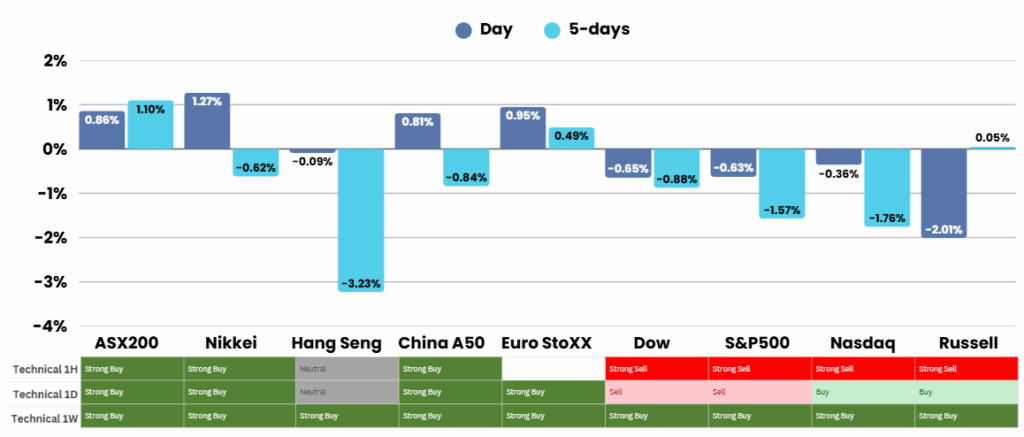
Task: Click the Euro StoXX axis label
Action: point(546,343)
